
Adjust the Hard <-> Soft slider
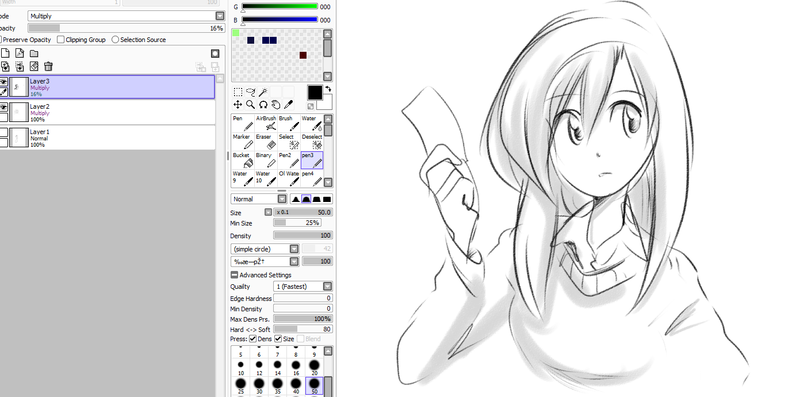303,330
